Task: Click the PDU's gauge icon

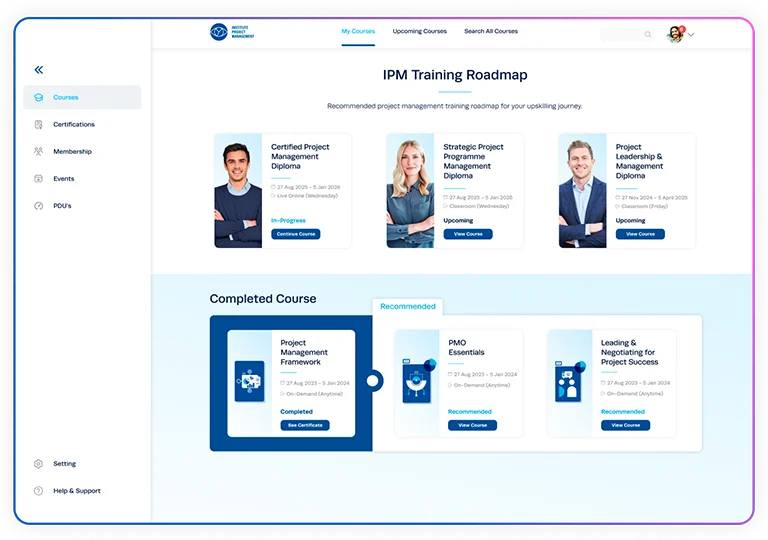Action: 39,206
